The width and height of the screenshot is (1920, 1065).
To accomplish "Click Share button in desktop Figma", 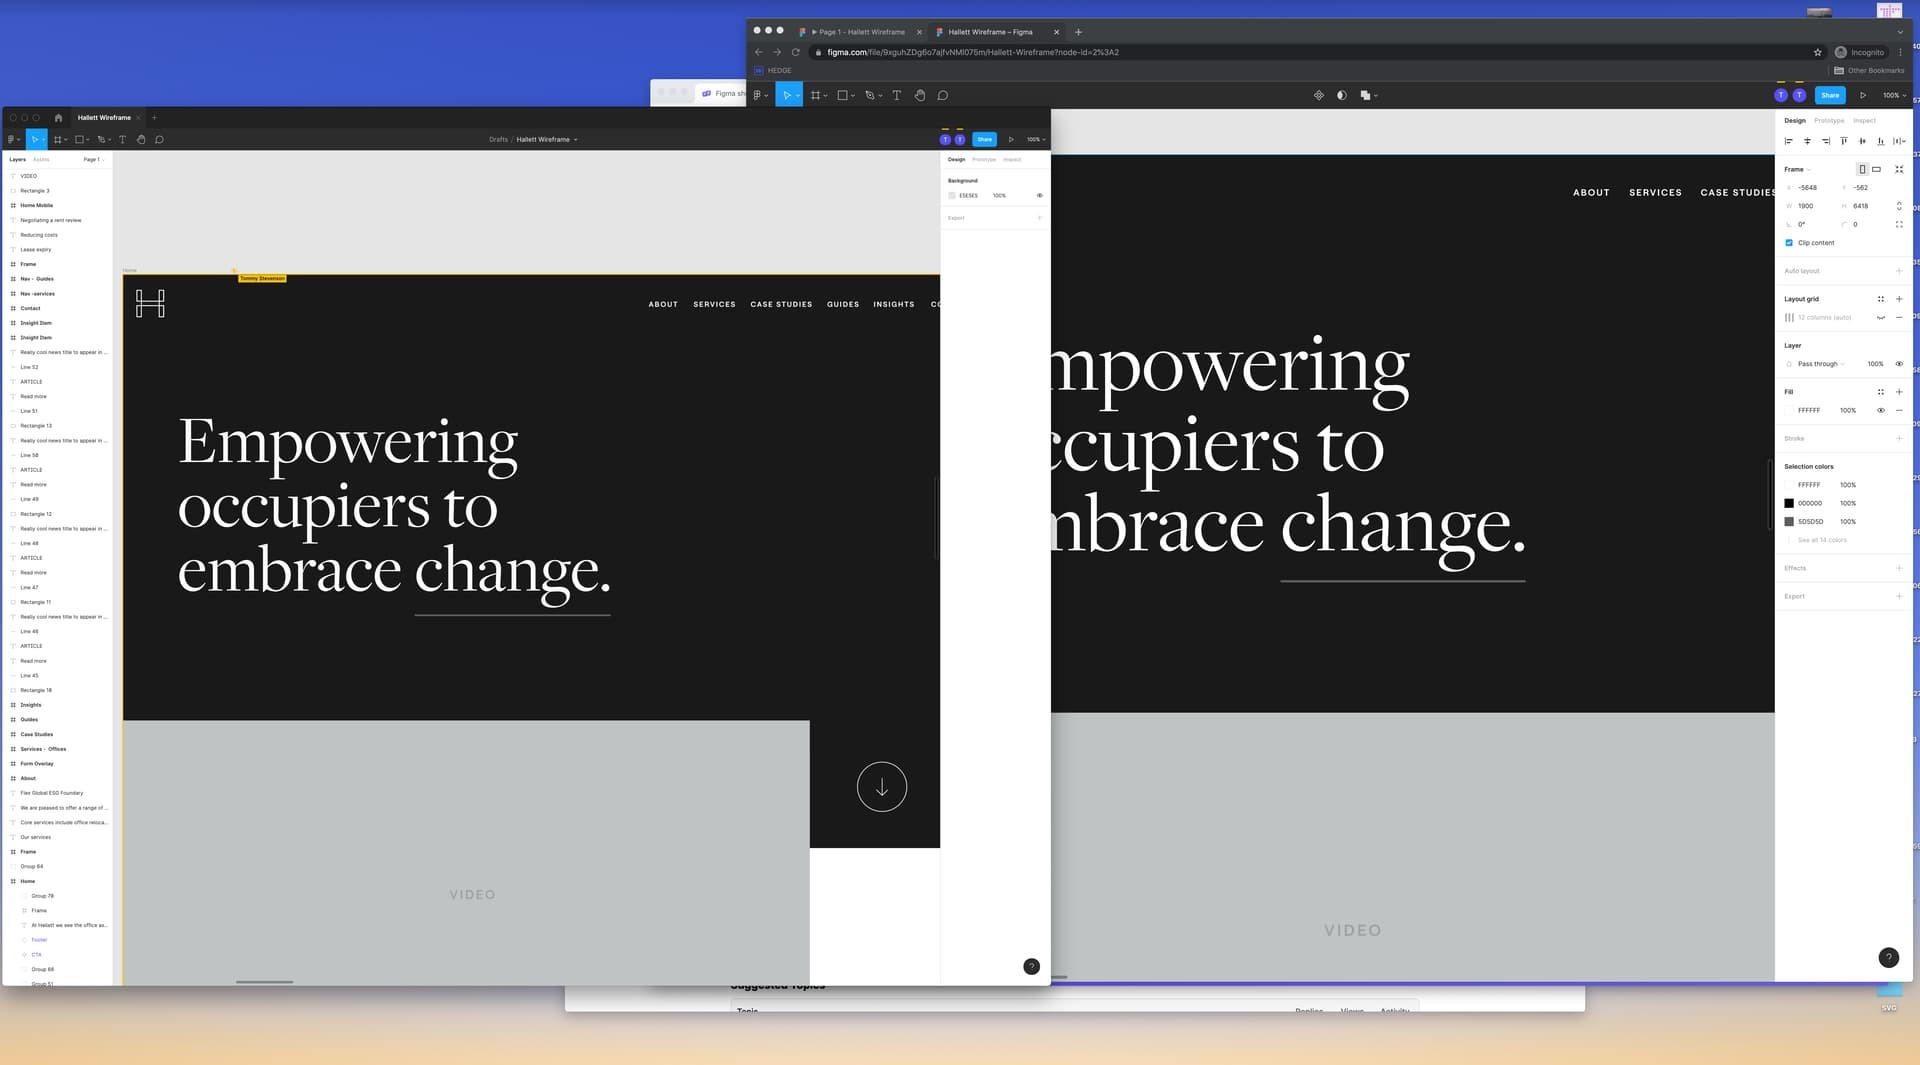I will [985, 140].
